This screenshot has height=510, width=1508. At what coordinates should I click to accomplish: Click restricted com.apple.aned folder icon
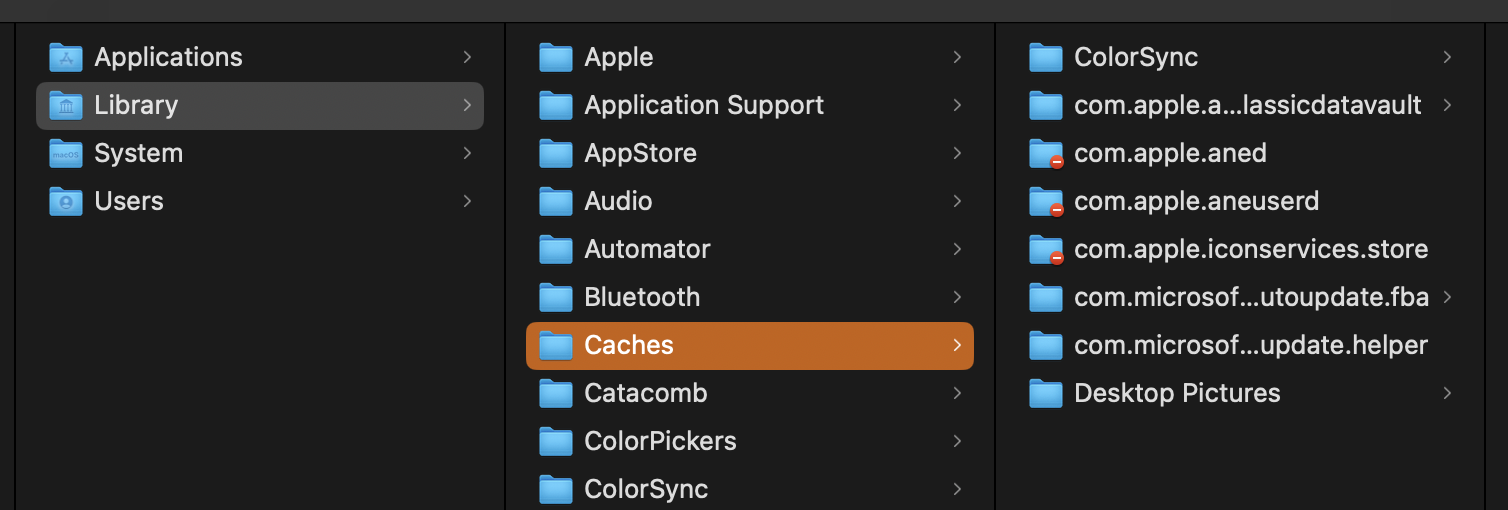click(x=1046, y=153)
